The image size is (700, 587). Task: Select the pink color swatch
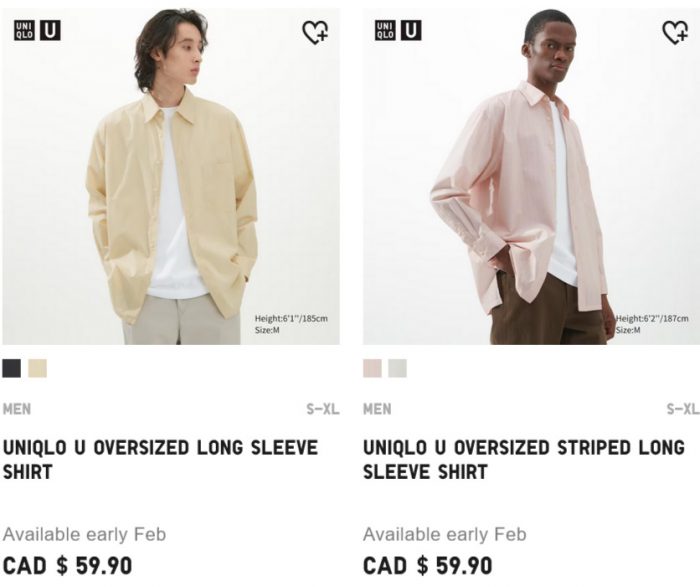[x=372, y=368]
